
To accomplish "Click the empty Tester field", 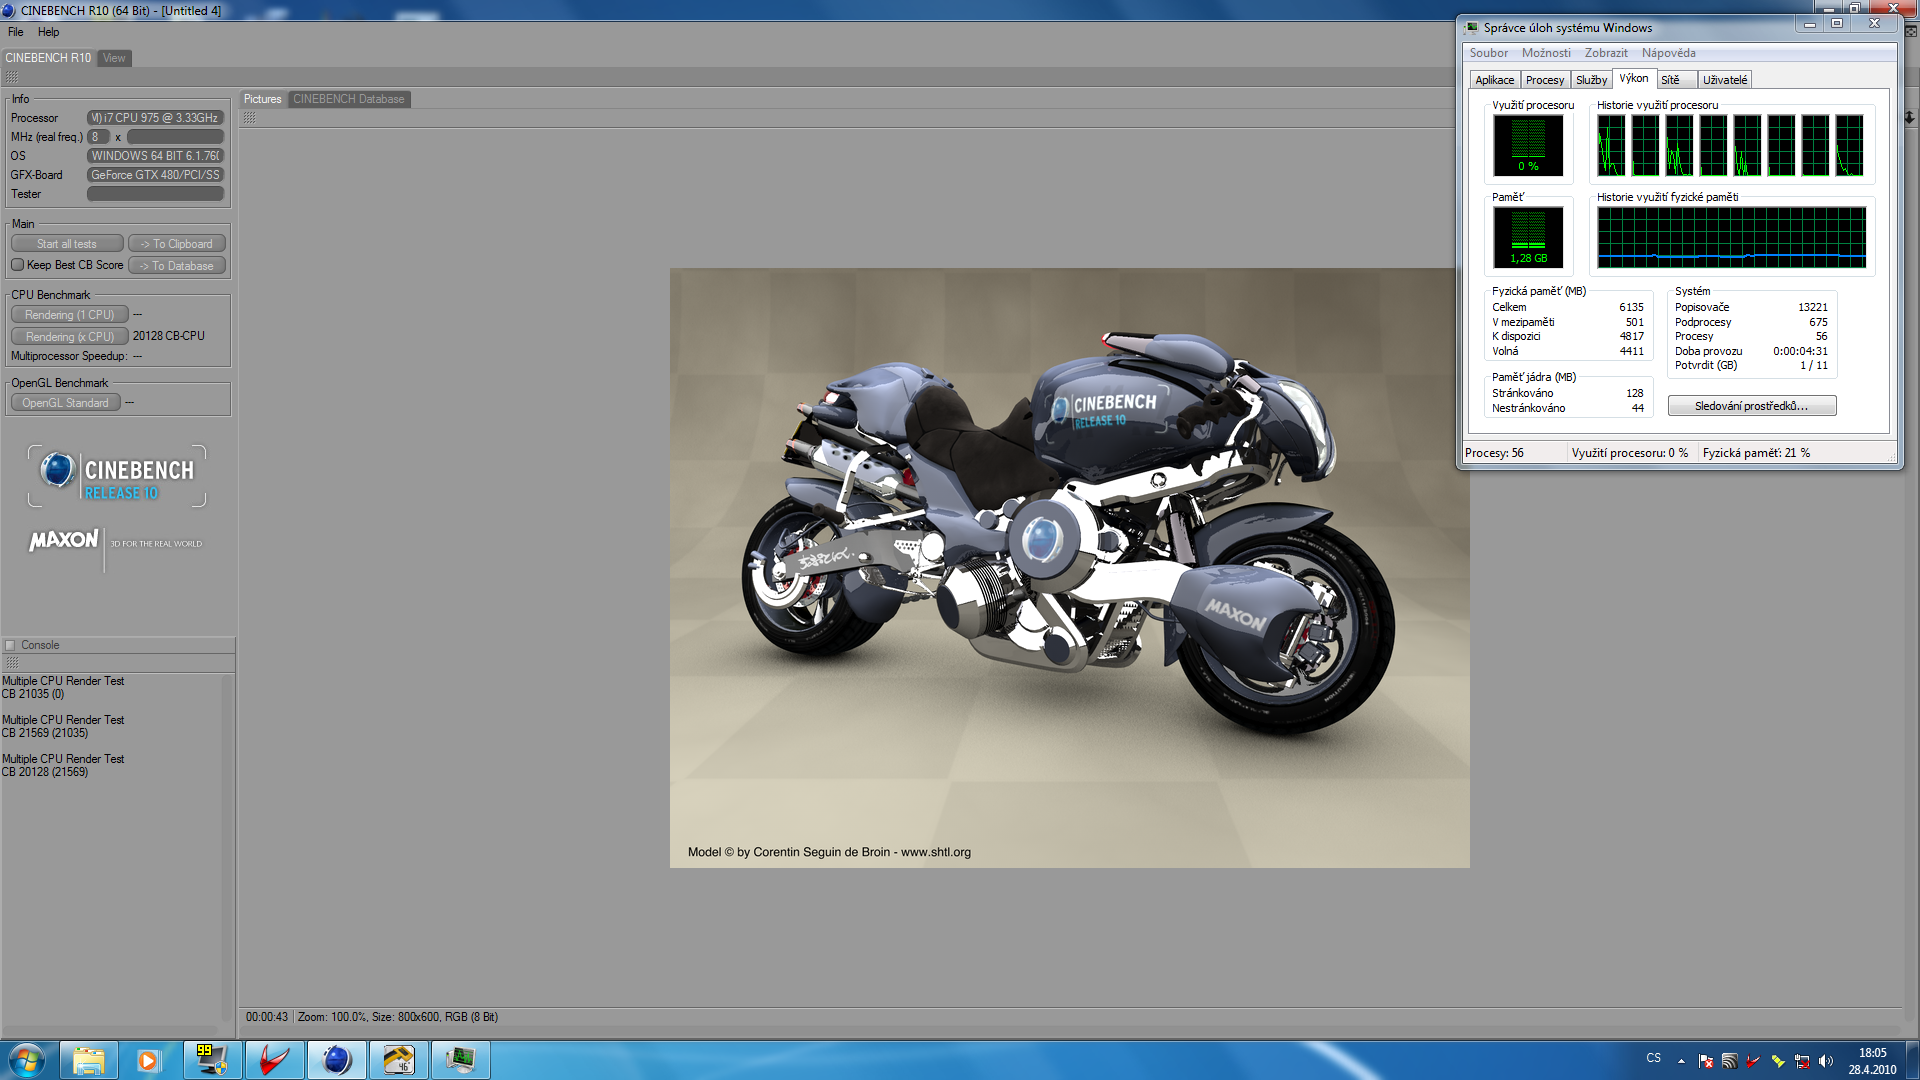I will click(x=155, y=194).
